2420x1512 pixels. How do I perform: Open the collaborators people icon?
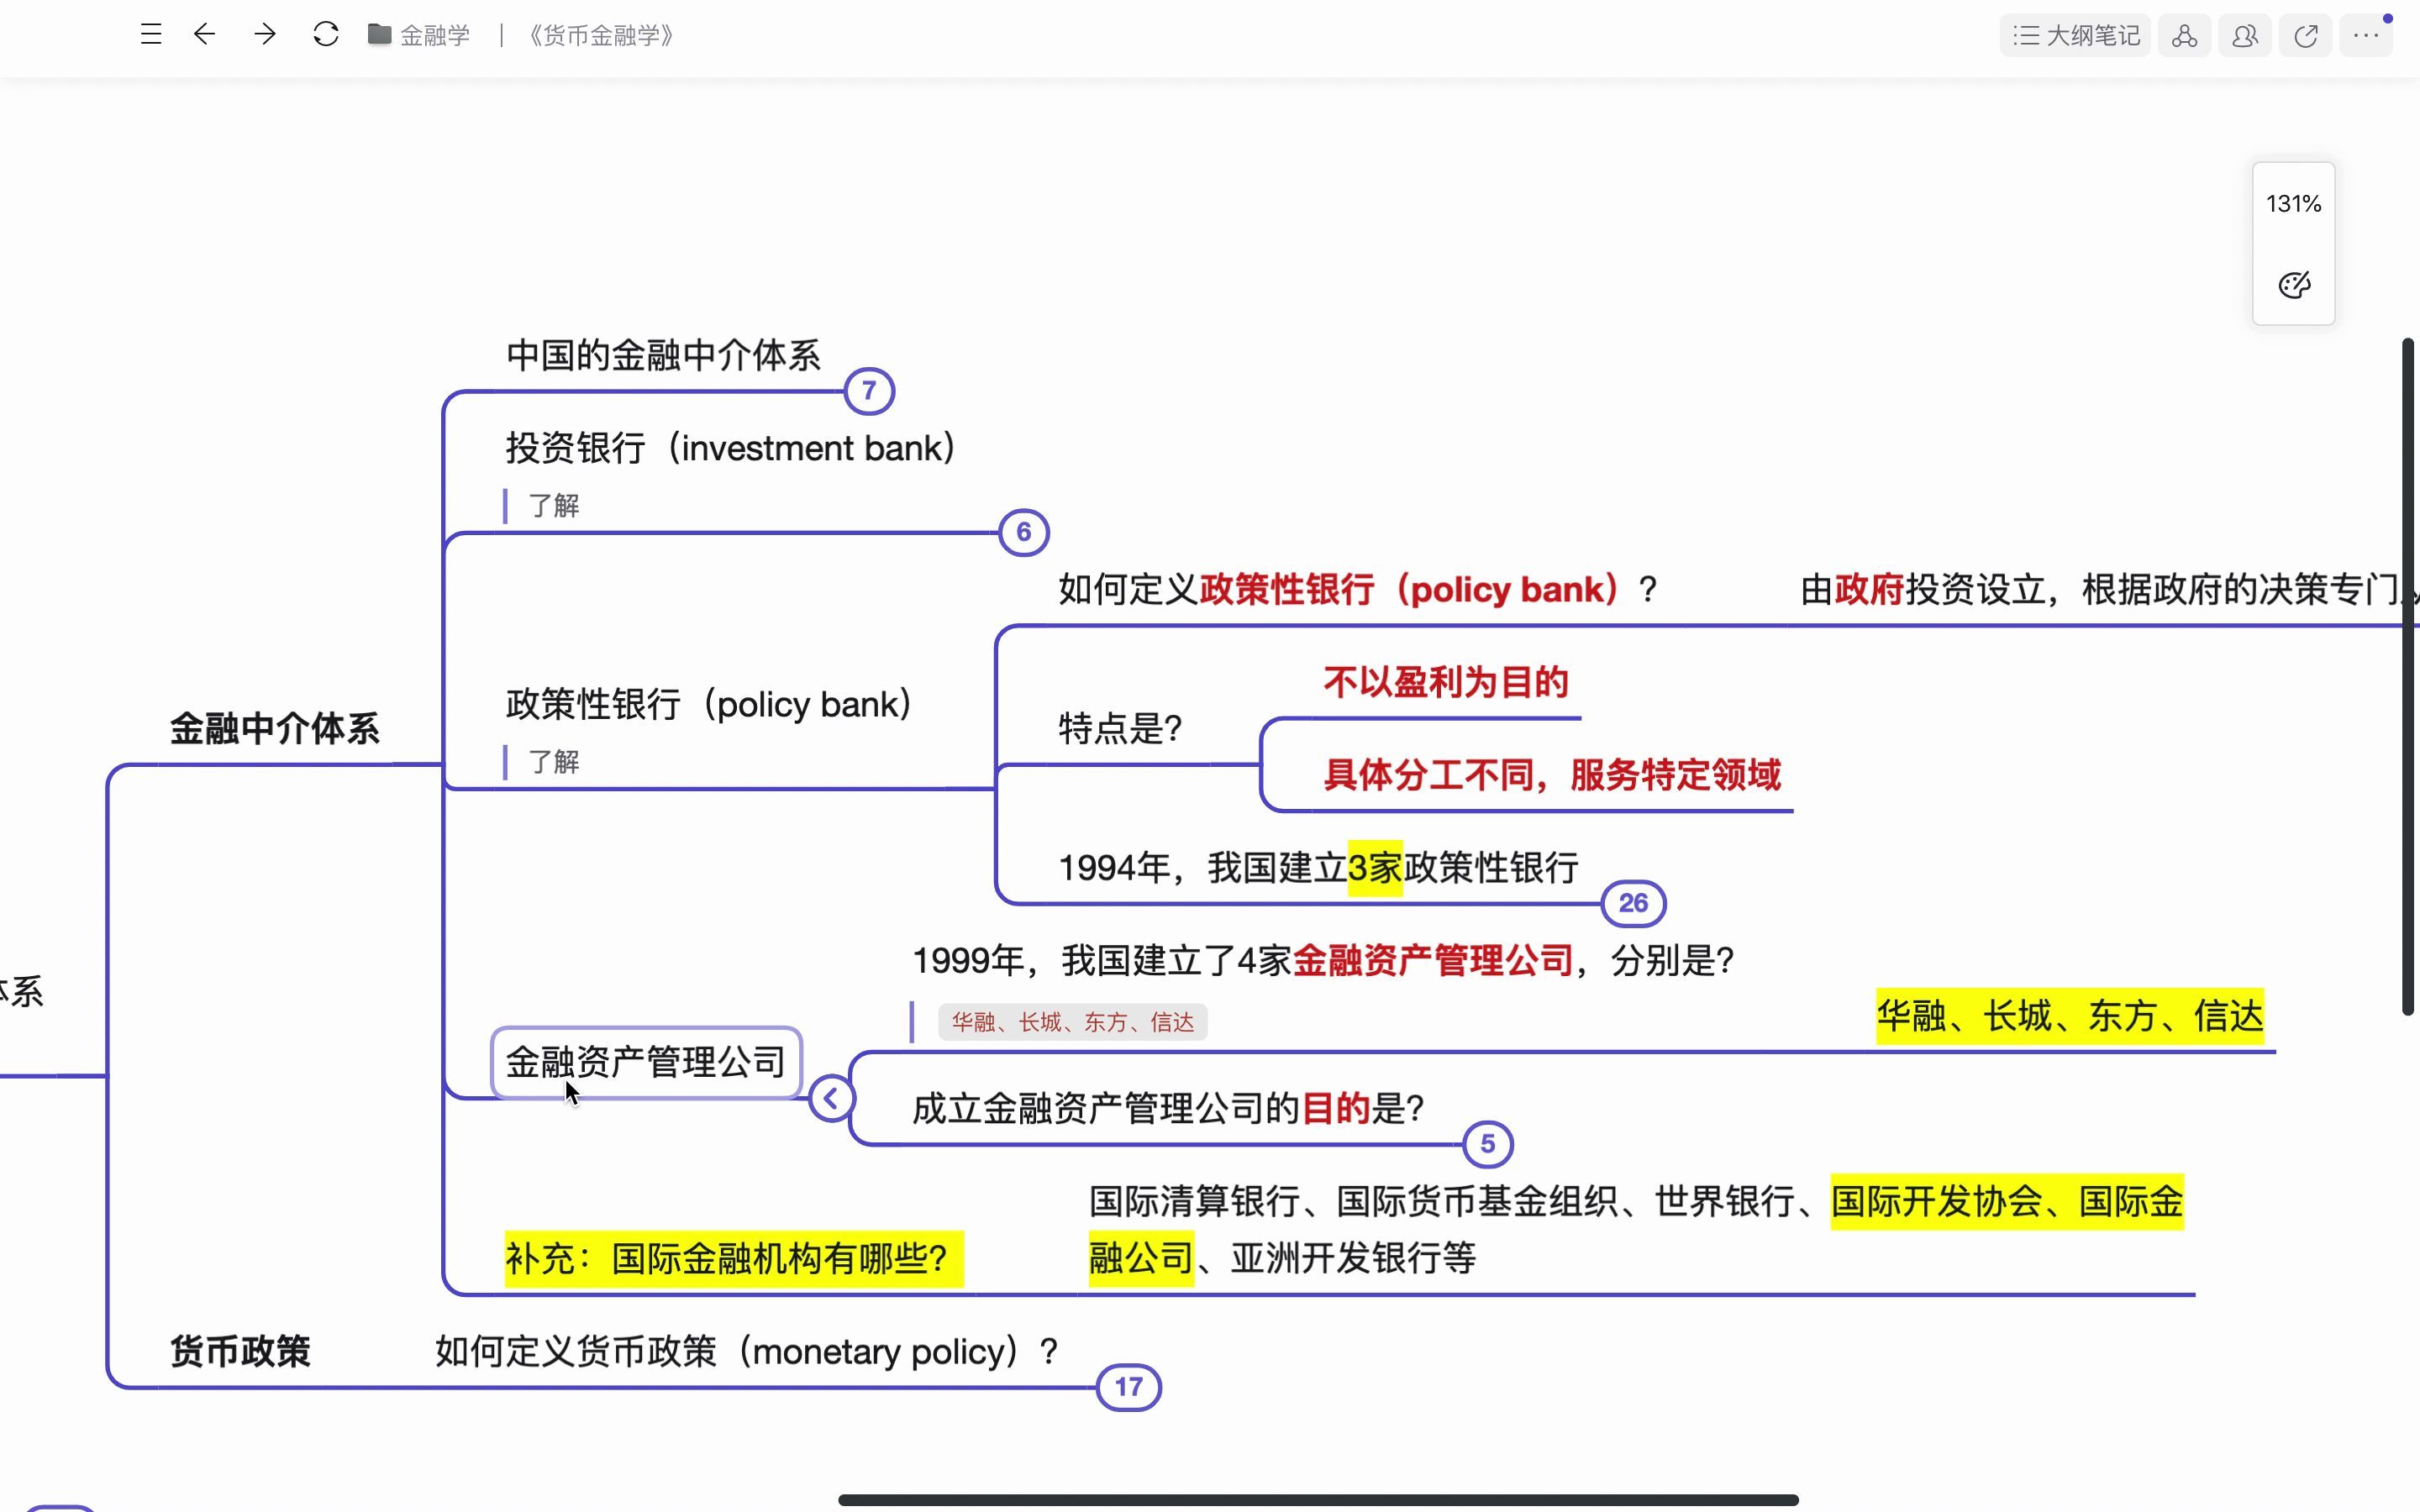tap(2245, 36)
